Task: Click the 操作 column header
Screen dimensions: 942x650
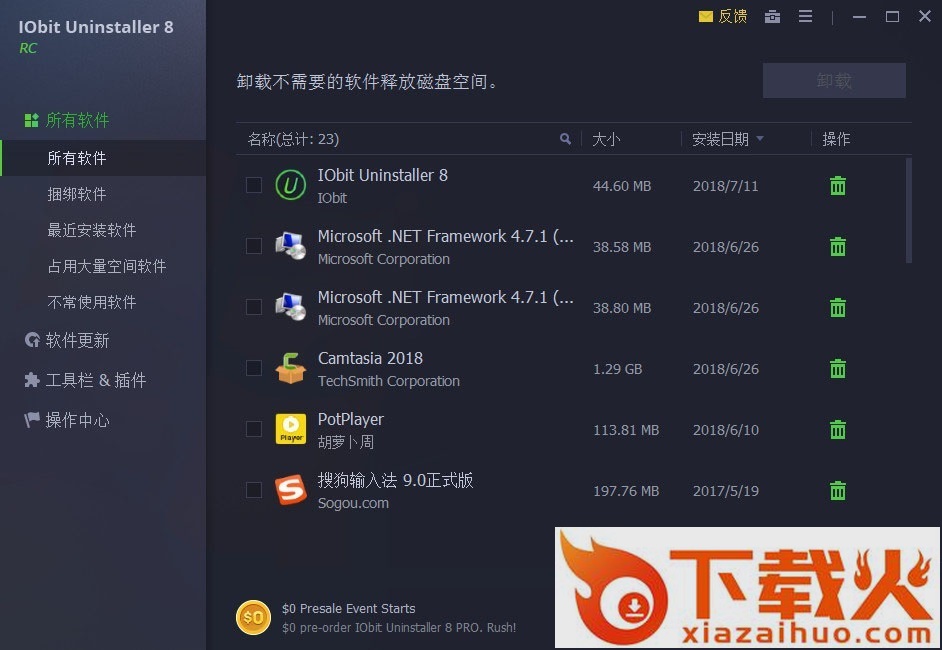Action: pyautogui.click(x=836, y=139)
